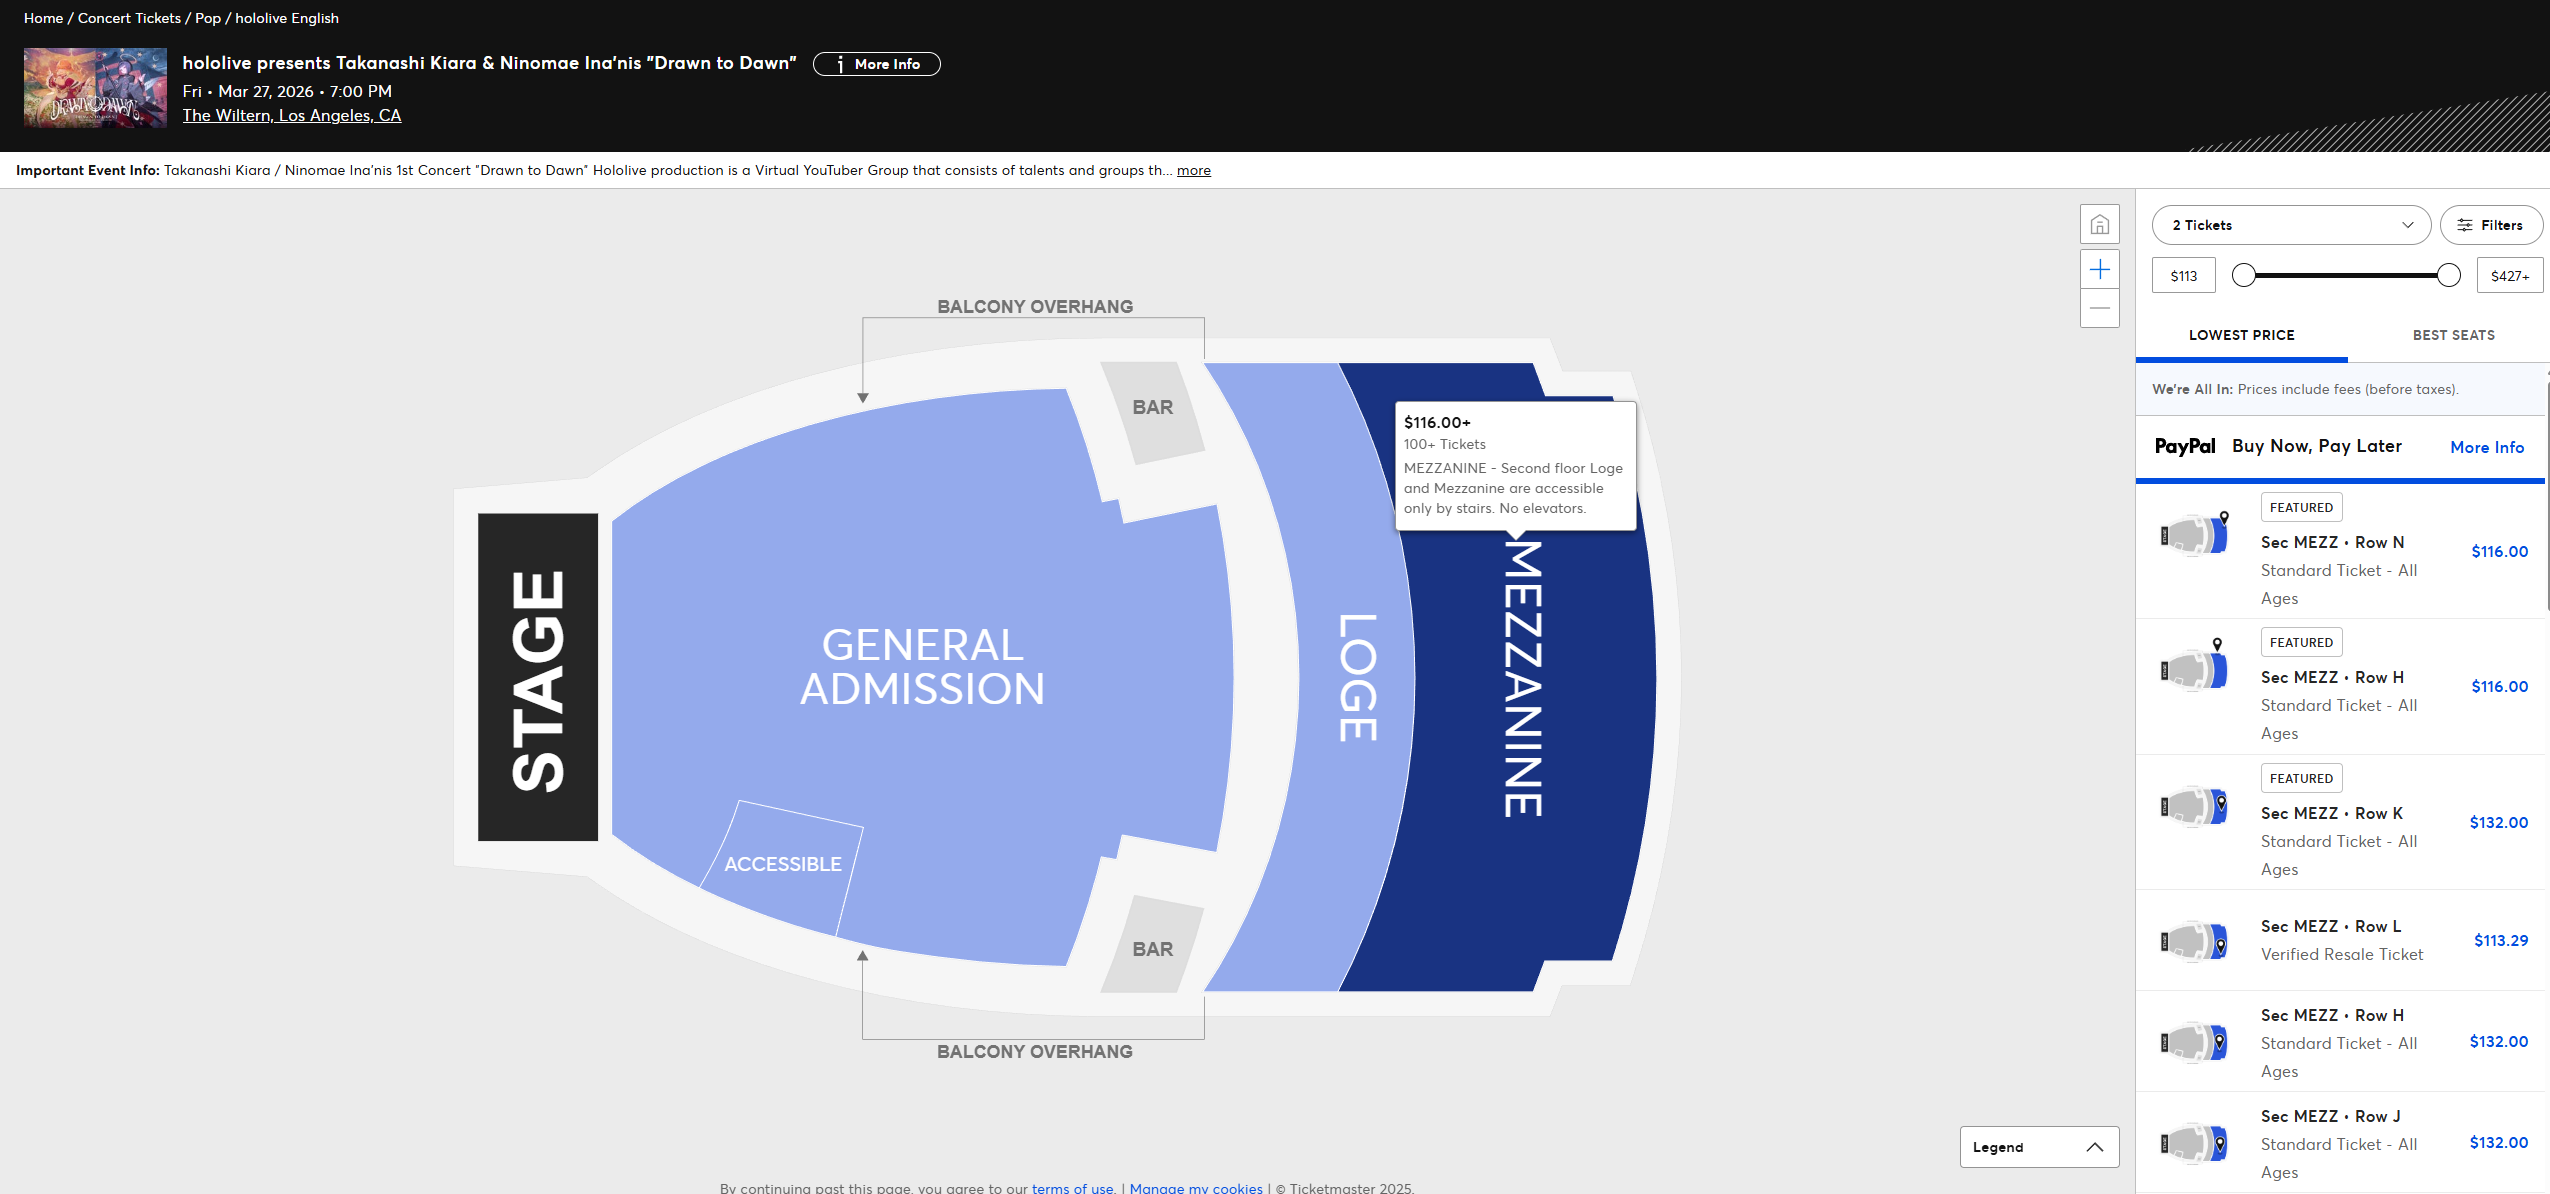The image size is (2550, 1194).
Task: Expand Important Event Info with more link
Action: tap(1193, 171)
